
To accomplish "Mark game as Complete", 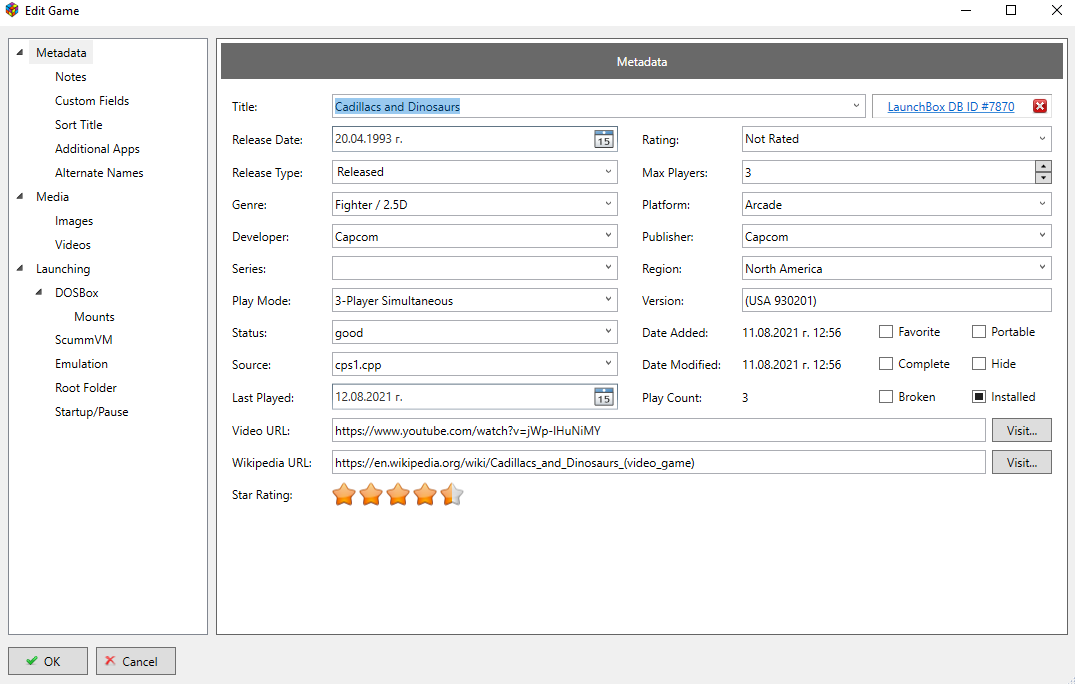I will (x=886, y=364).
